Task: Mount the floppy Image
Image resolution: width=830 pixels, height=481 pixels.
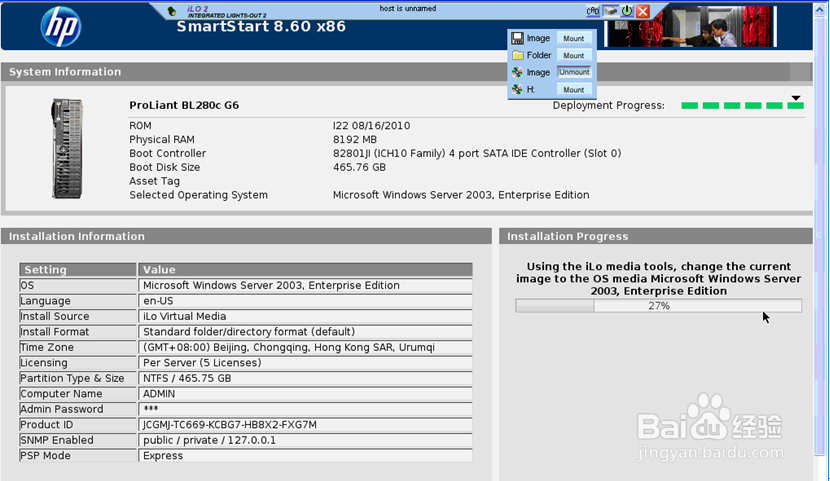Action: [574, 38]
